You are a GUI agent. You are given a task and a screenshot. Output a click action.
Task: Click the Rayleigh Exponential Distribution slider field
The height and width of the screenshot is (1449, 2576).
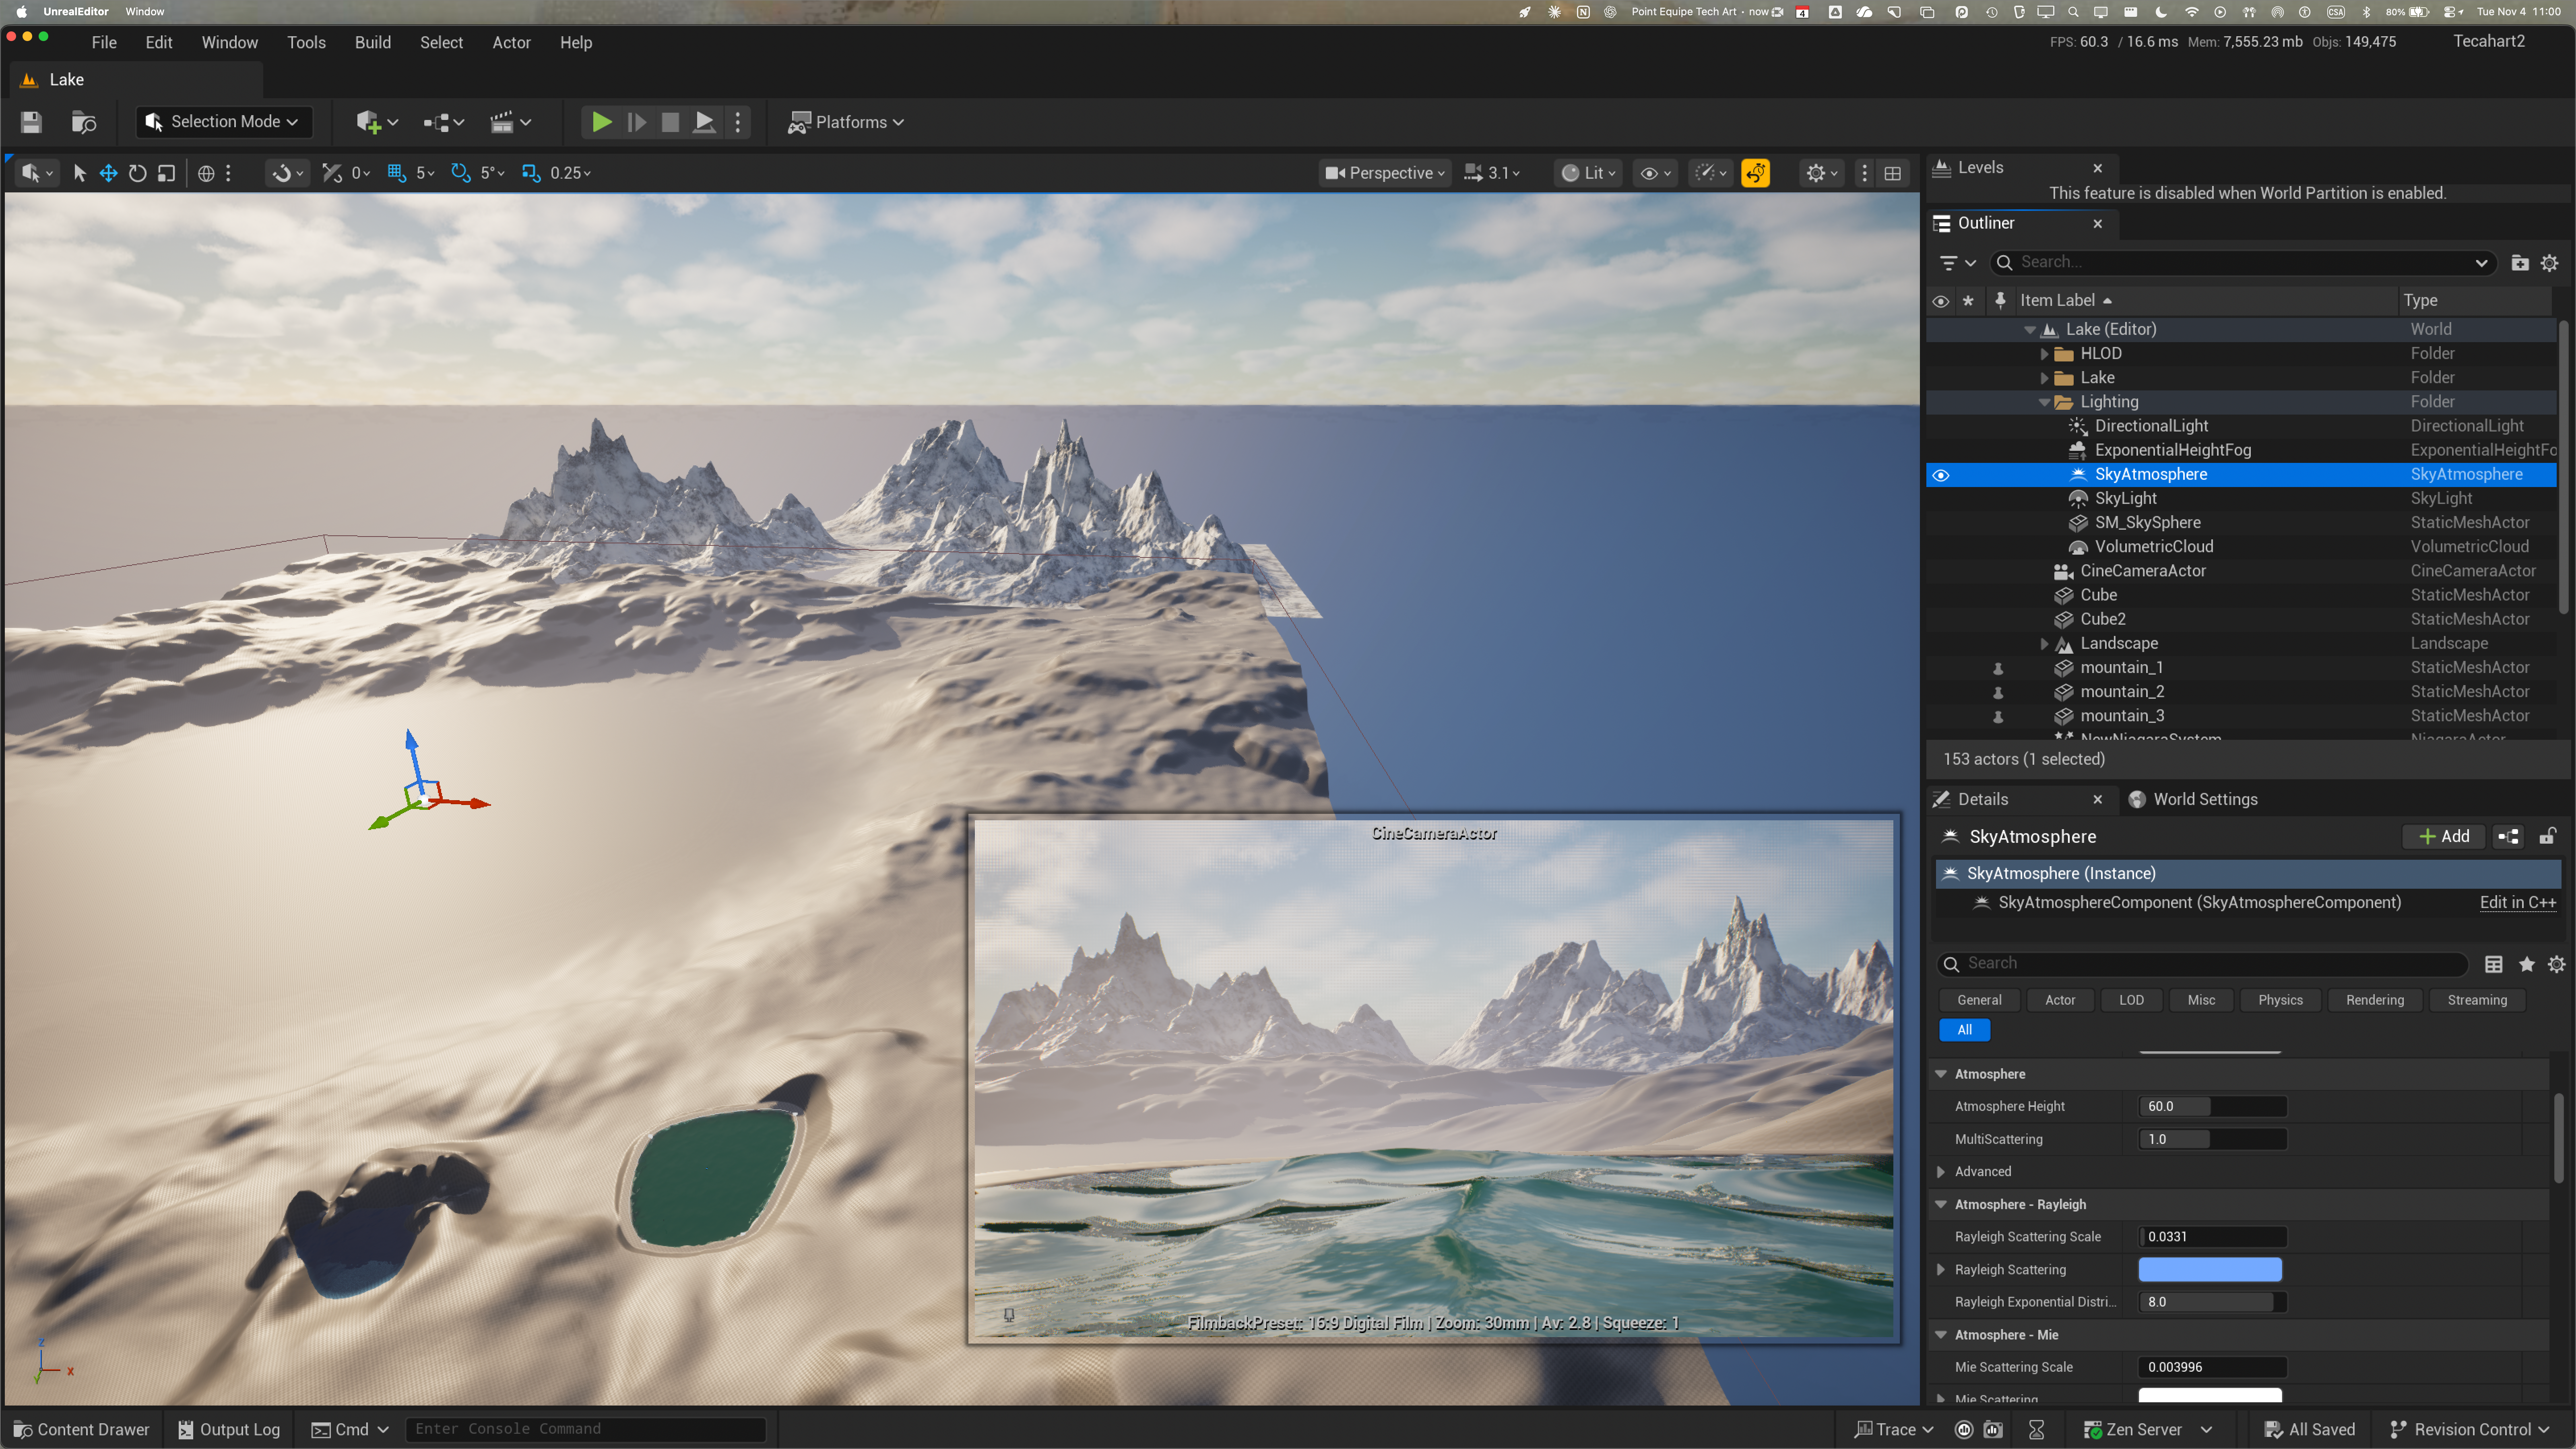(2212, 1302)
